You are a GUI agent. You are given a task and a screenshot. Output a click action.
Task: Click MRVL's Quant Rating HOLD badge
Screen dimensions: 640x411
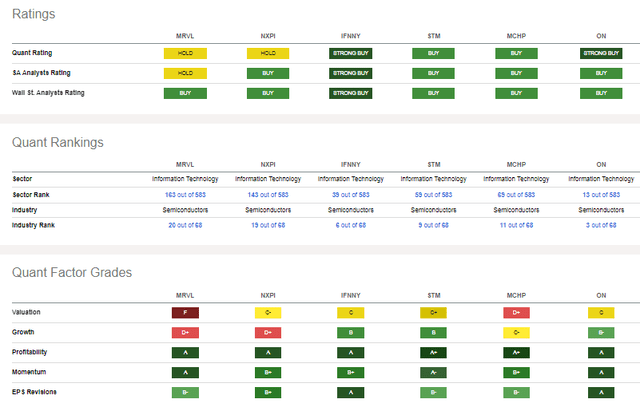click(x=185, y=53)
